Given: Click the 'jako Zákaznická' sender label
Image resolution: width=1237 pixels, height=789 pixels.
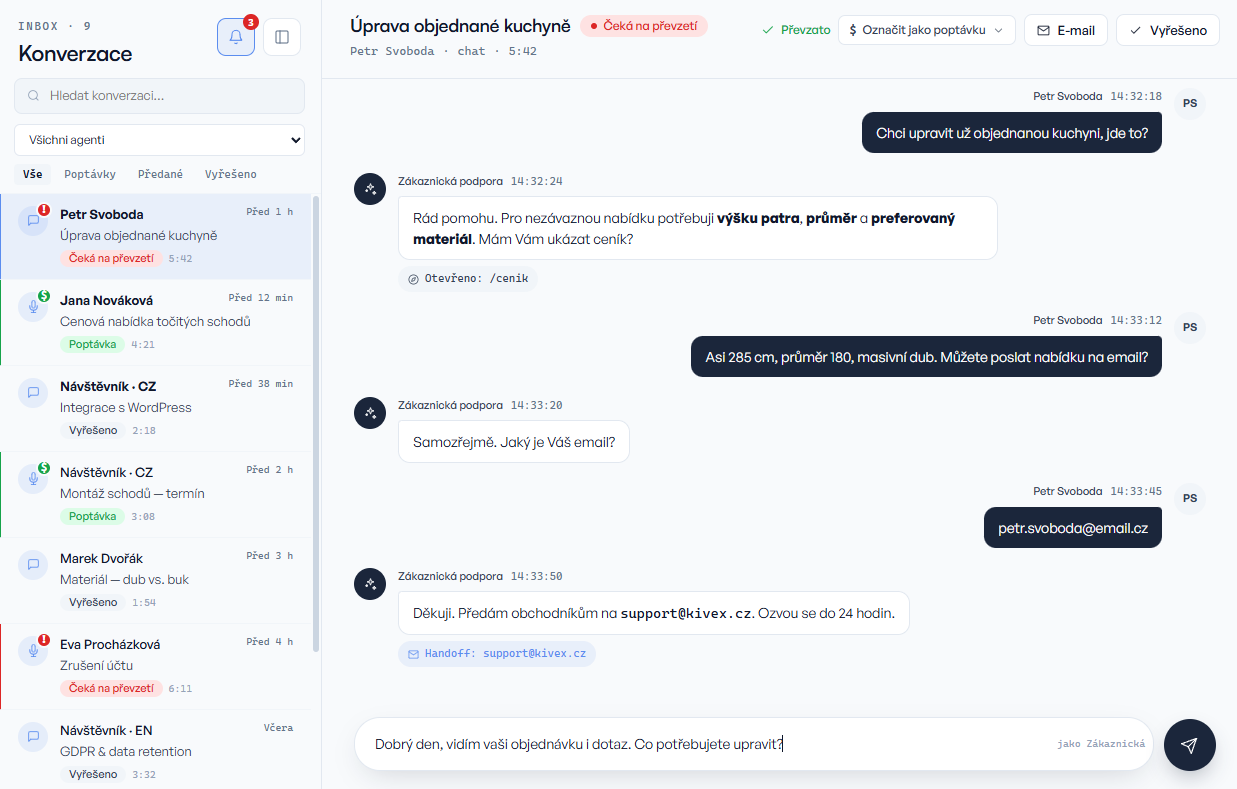Looking at the screenshot, I should tap(1100, 744).
